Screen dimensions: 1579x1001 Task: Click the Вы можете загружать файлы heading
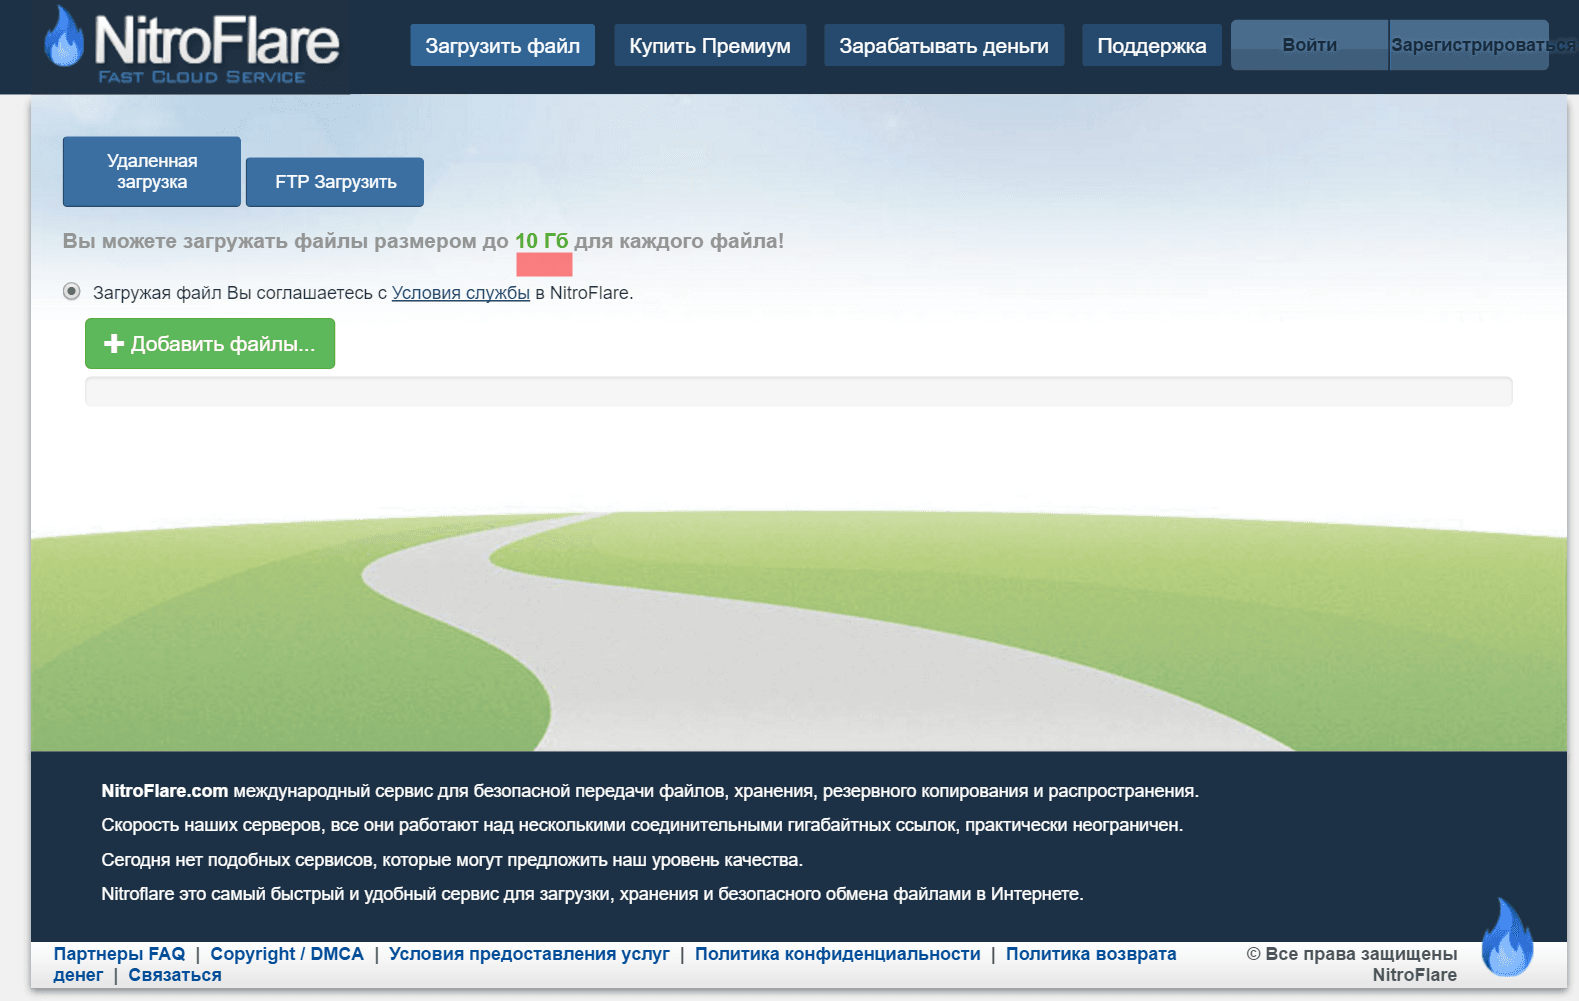tap(423, 241)
